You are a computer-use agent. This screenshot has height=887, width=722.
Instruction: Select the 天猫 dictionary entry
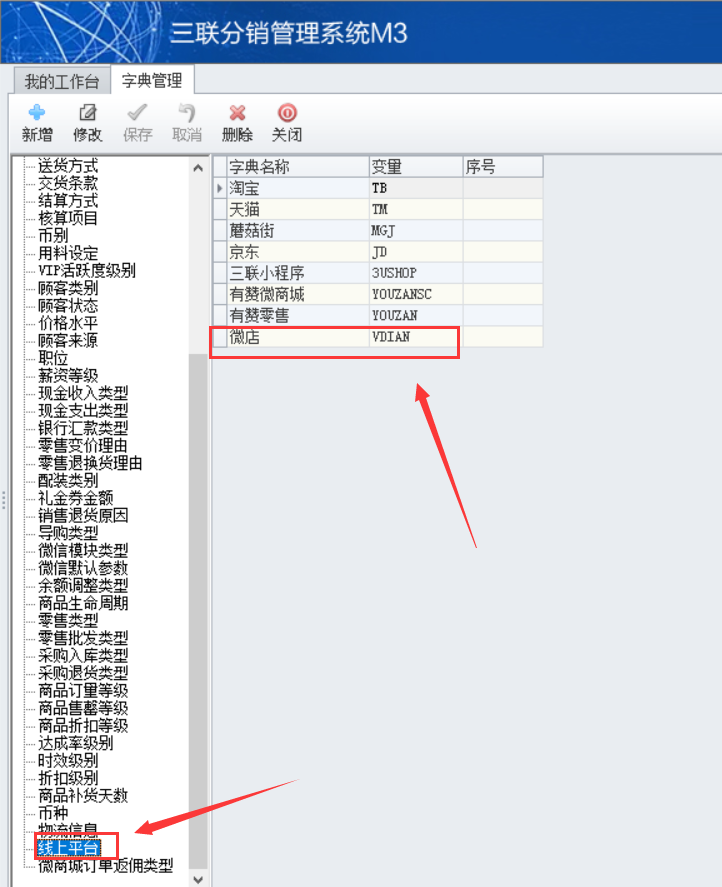coord(298,209)
